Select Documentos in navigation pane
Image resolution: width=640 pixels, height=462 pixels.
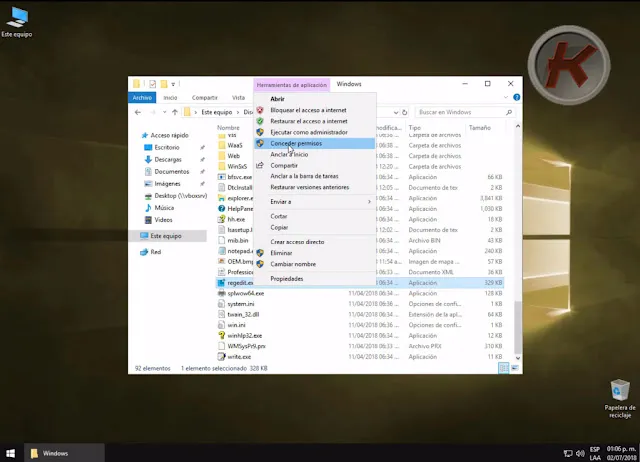pos(171,171)
